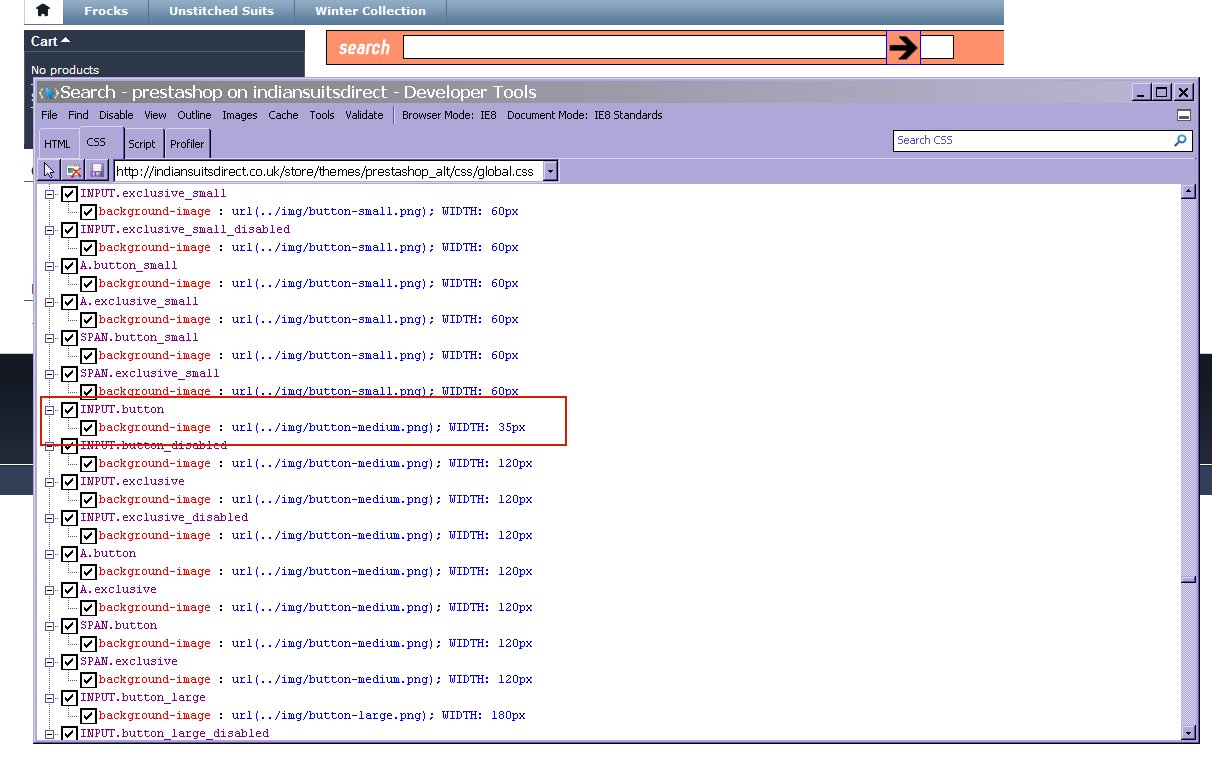
Task: Click the CSS pane scrollbar up arrow
Action: [x=1189, y=192]
